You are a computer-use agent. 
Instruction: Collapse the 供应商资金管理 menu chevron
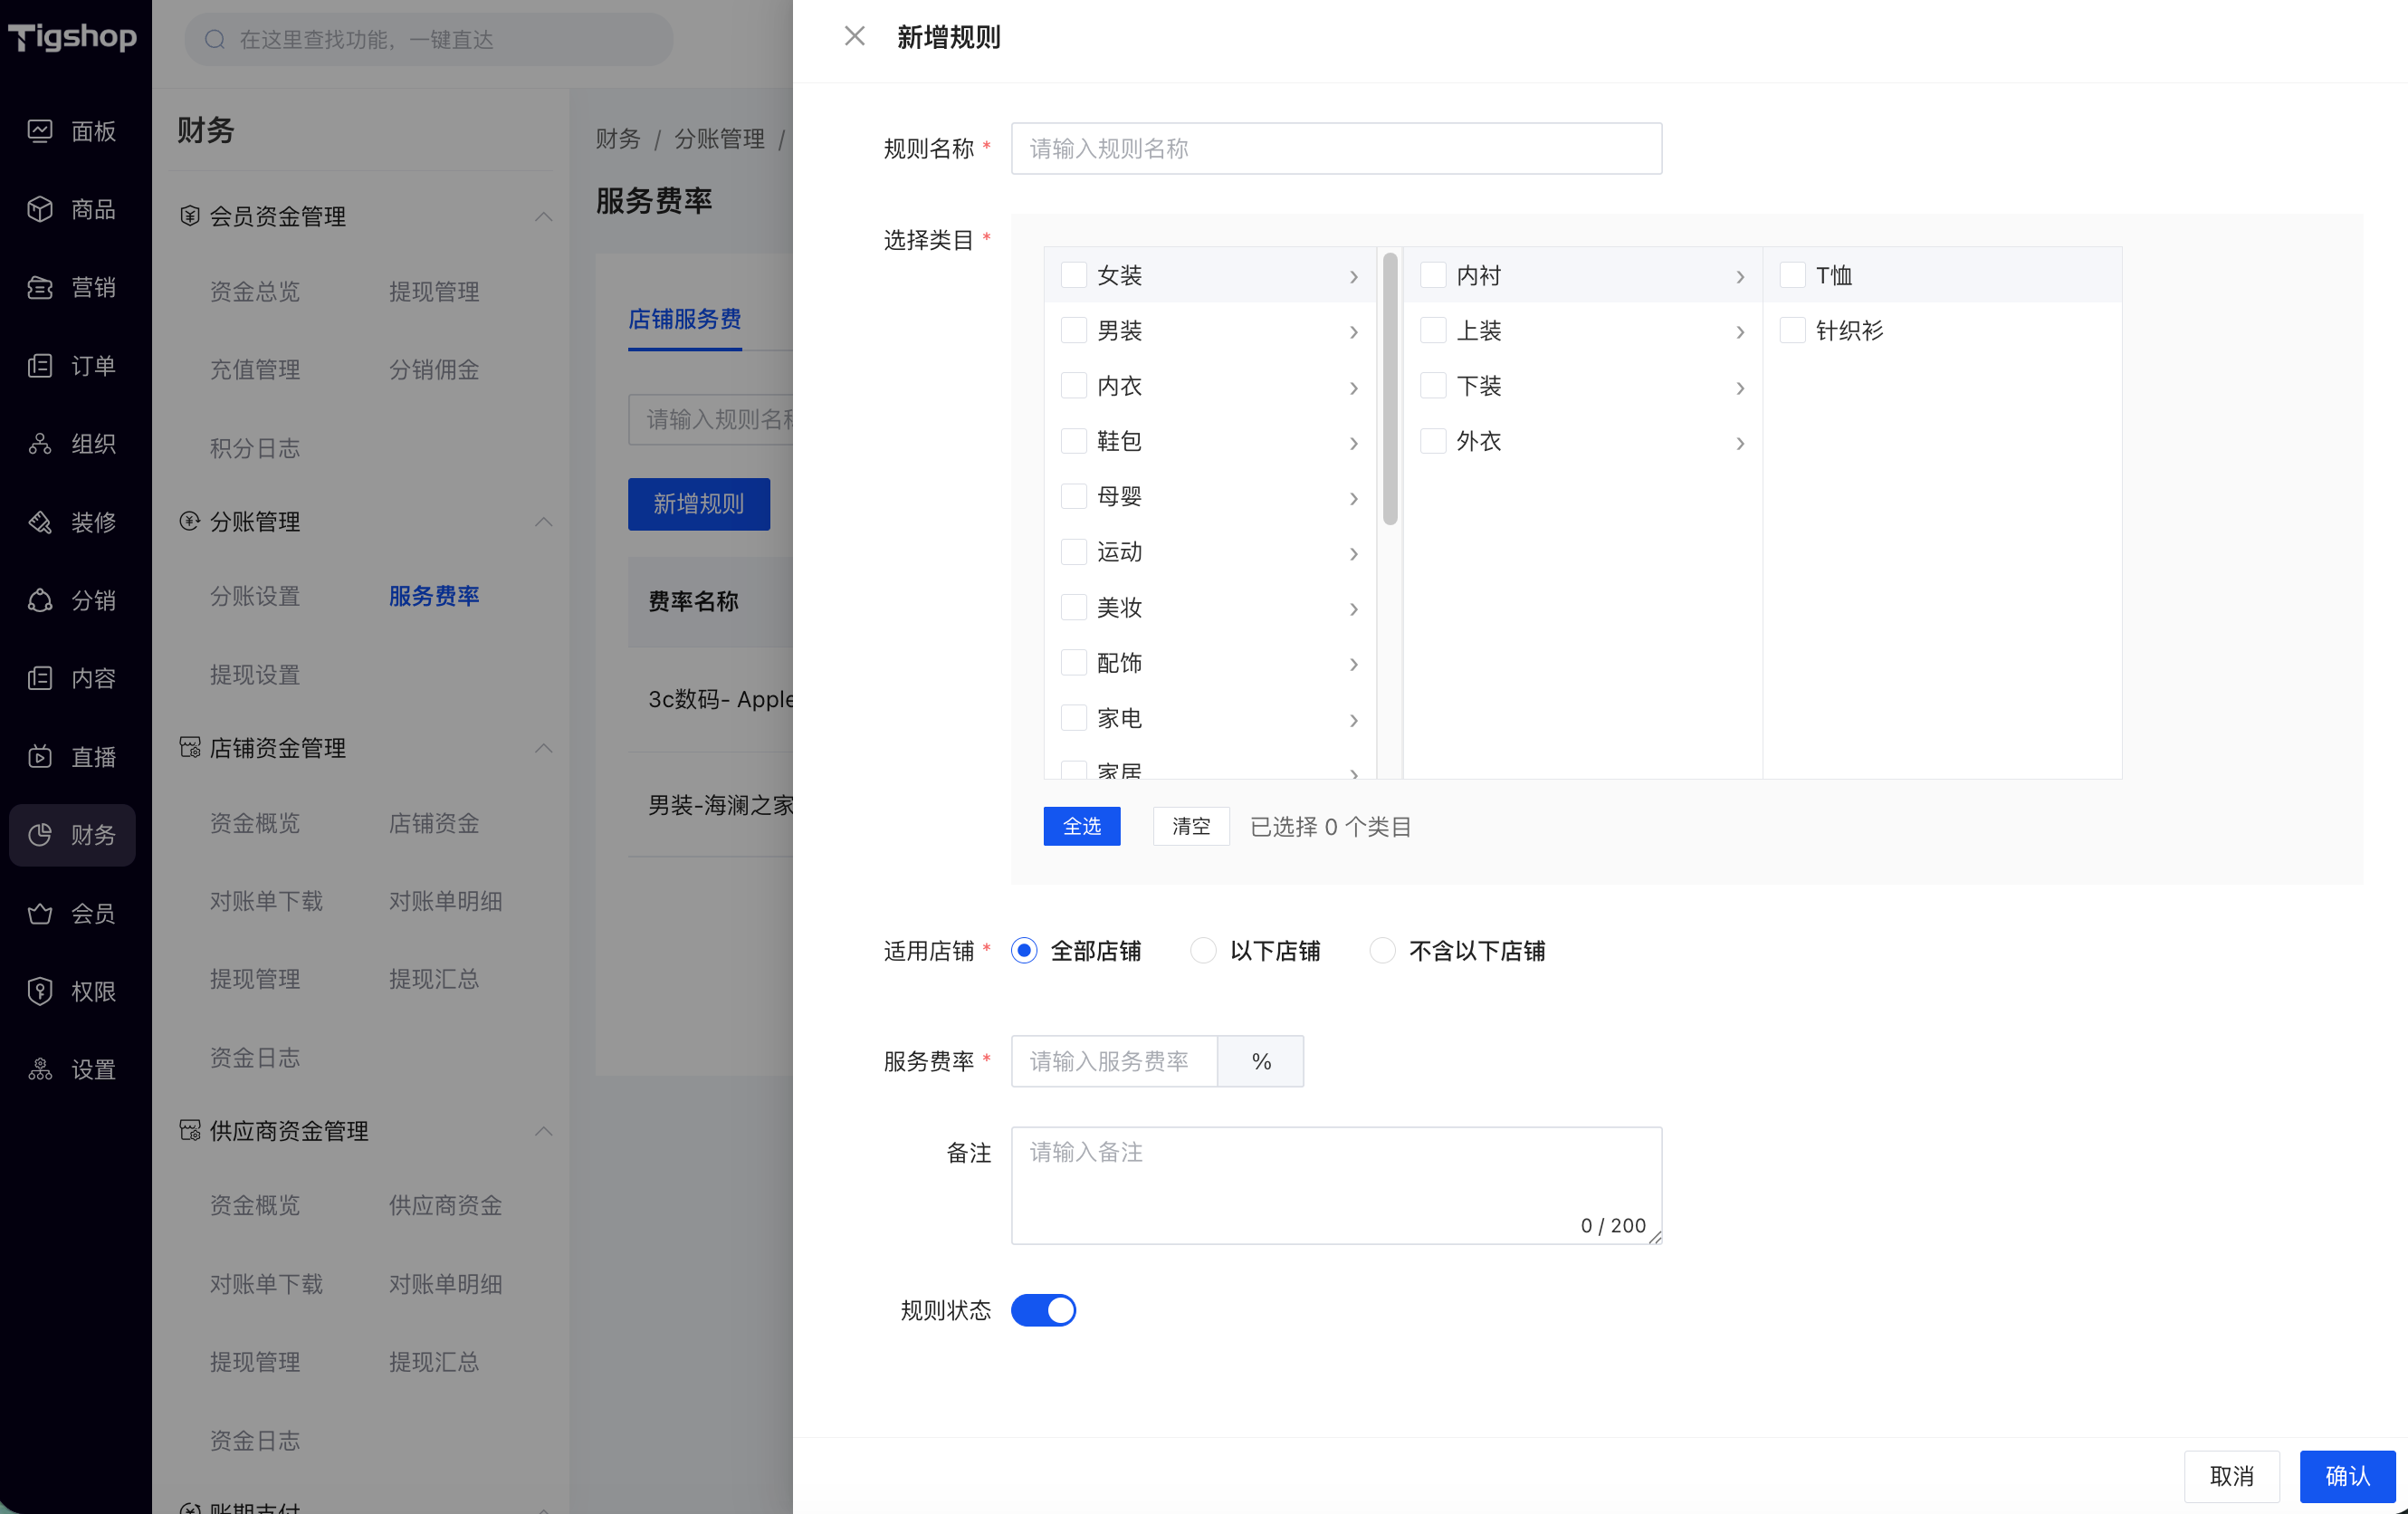point(543,1131)
